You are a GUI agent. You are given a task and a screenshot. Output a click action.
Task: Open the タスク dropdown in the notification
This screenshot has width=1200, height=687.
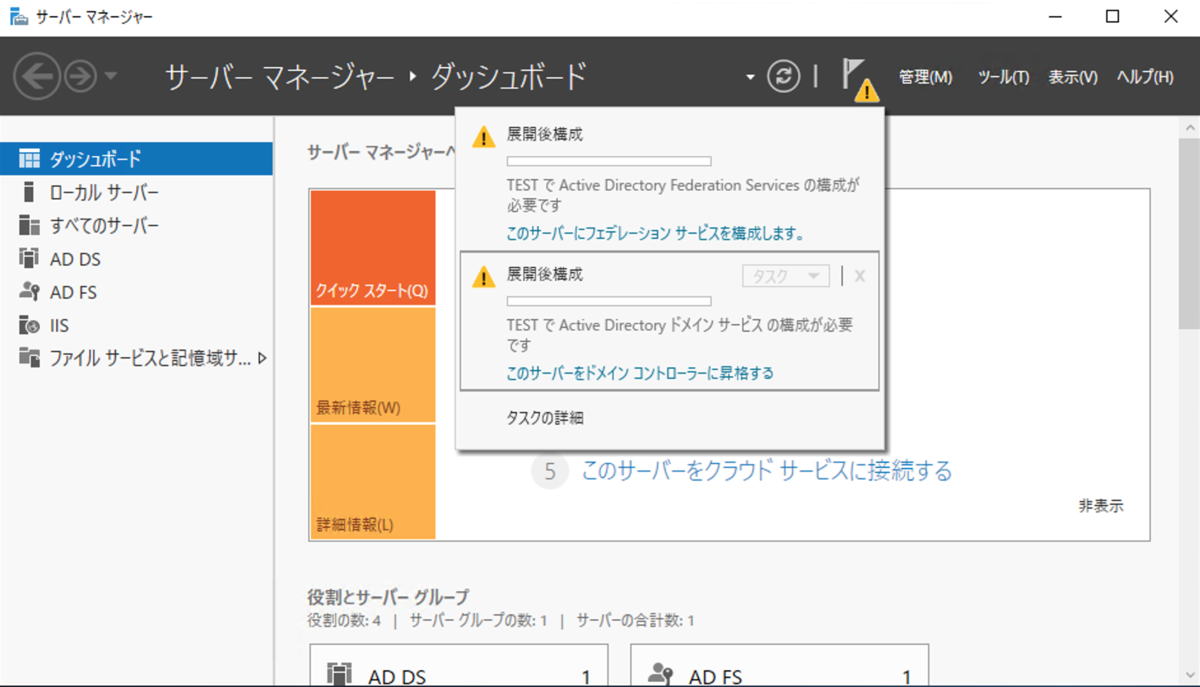tap(785, 277)
